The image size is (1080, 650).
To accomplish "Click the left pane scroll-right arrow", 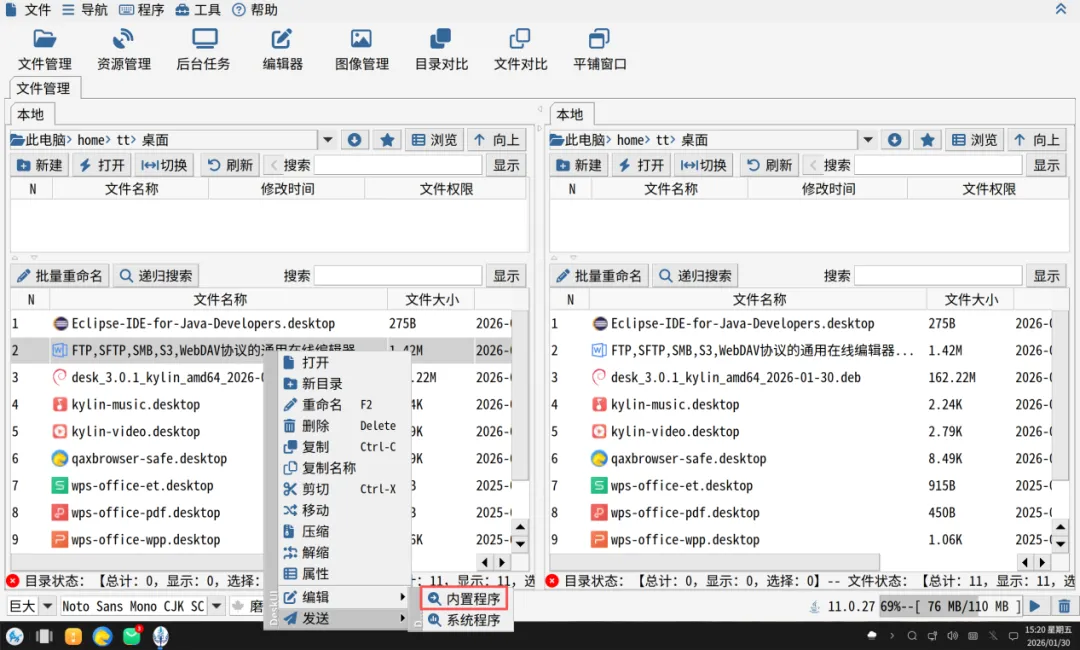I will click(503, 562).
